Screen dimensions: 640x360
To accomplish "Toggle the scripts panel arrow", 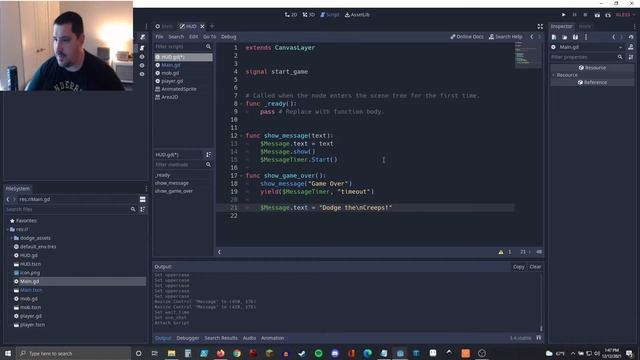I will pyautogui.click(x=219, y=252).
